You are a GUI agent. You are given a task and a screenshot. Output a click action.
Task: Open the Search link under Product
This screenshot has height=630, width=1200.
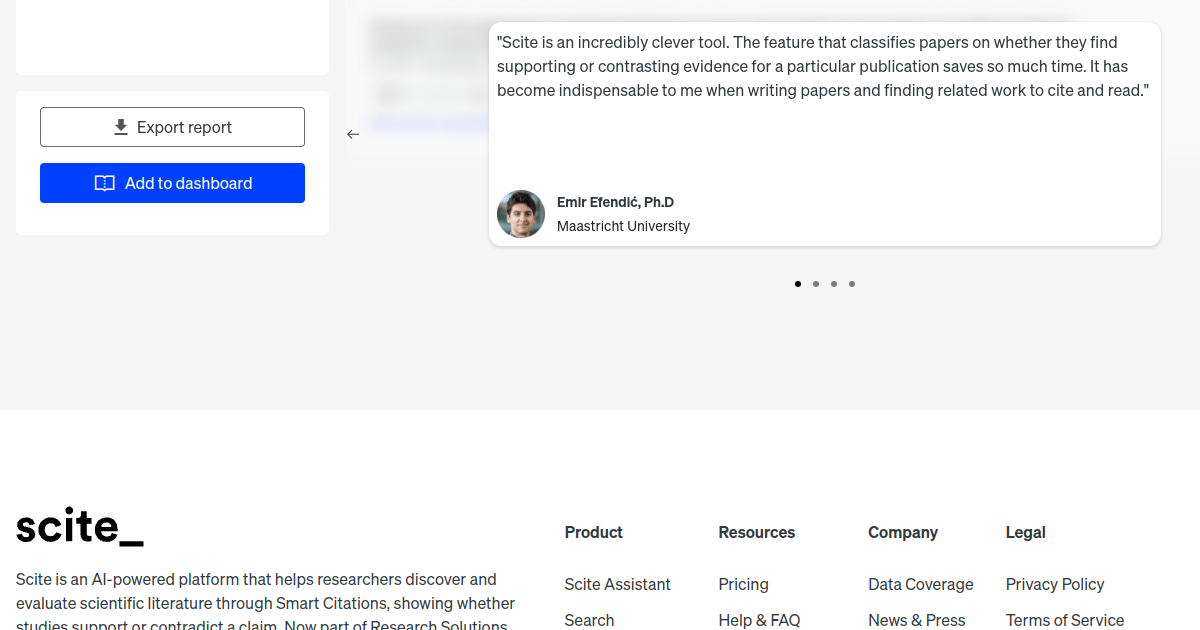[589, 620]
